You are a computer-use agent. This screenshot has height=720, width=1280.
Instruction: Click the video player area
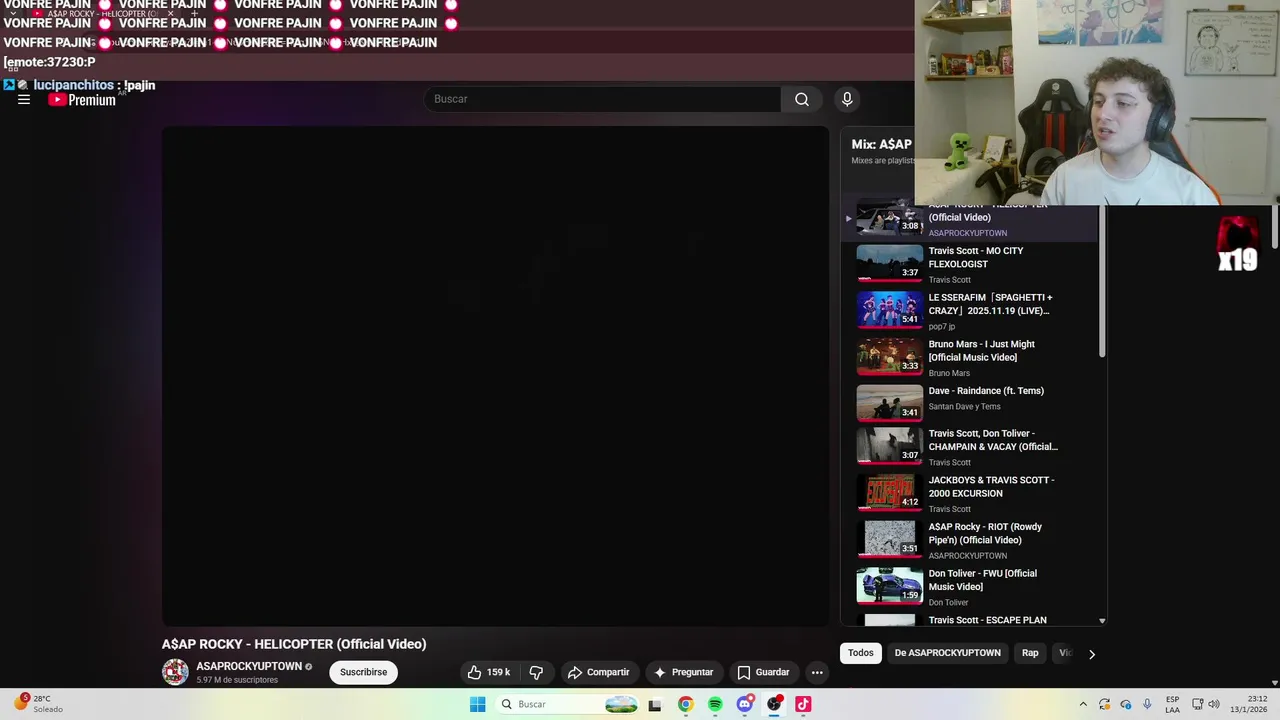(495, 375)
